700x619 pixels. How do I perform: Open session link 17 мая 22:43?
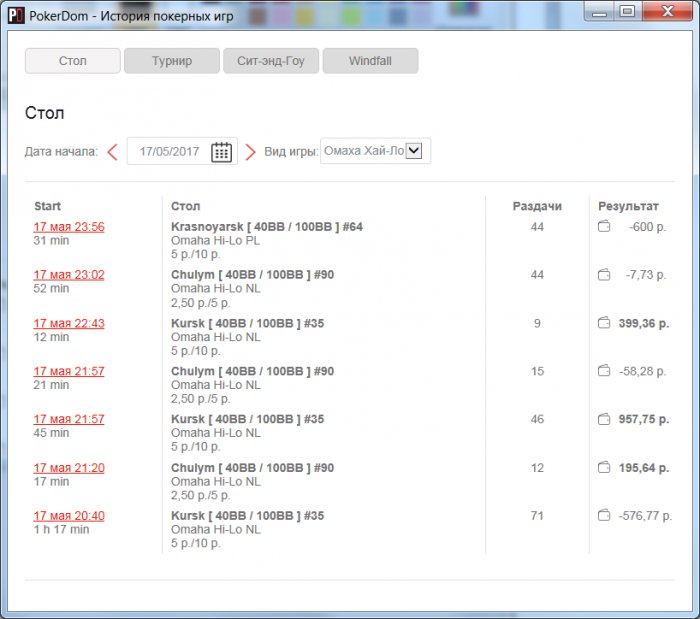(69, 323)
